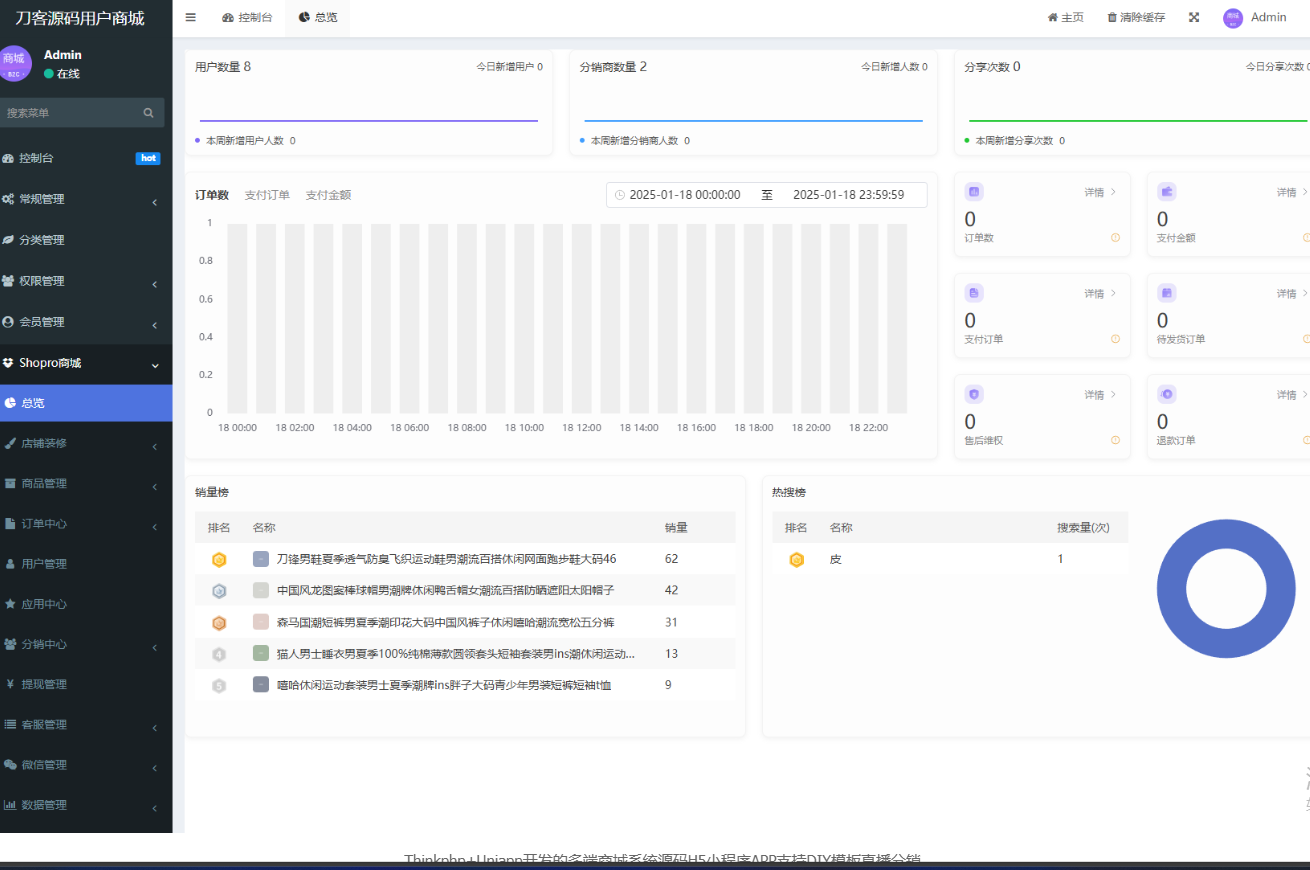Click 清除缓存 in top bar
This screenshot has width=1310, height=870.
point(1136,17)
